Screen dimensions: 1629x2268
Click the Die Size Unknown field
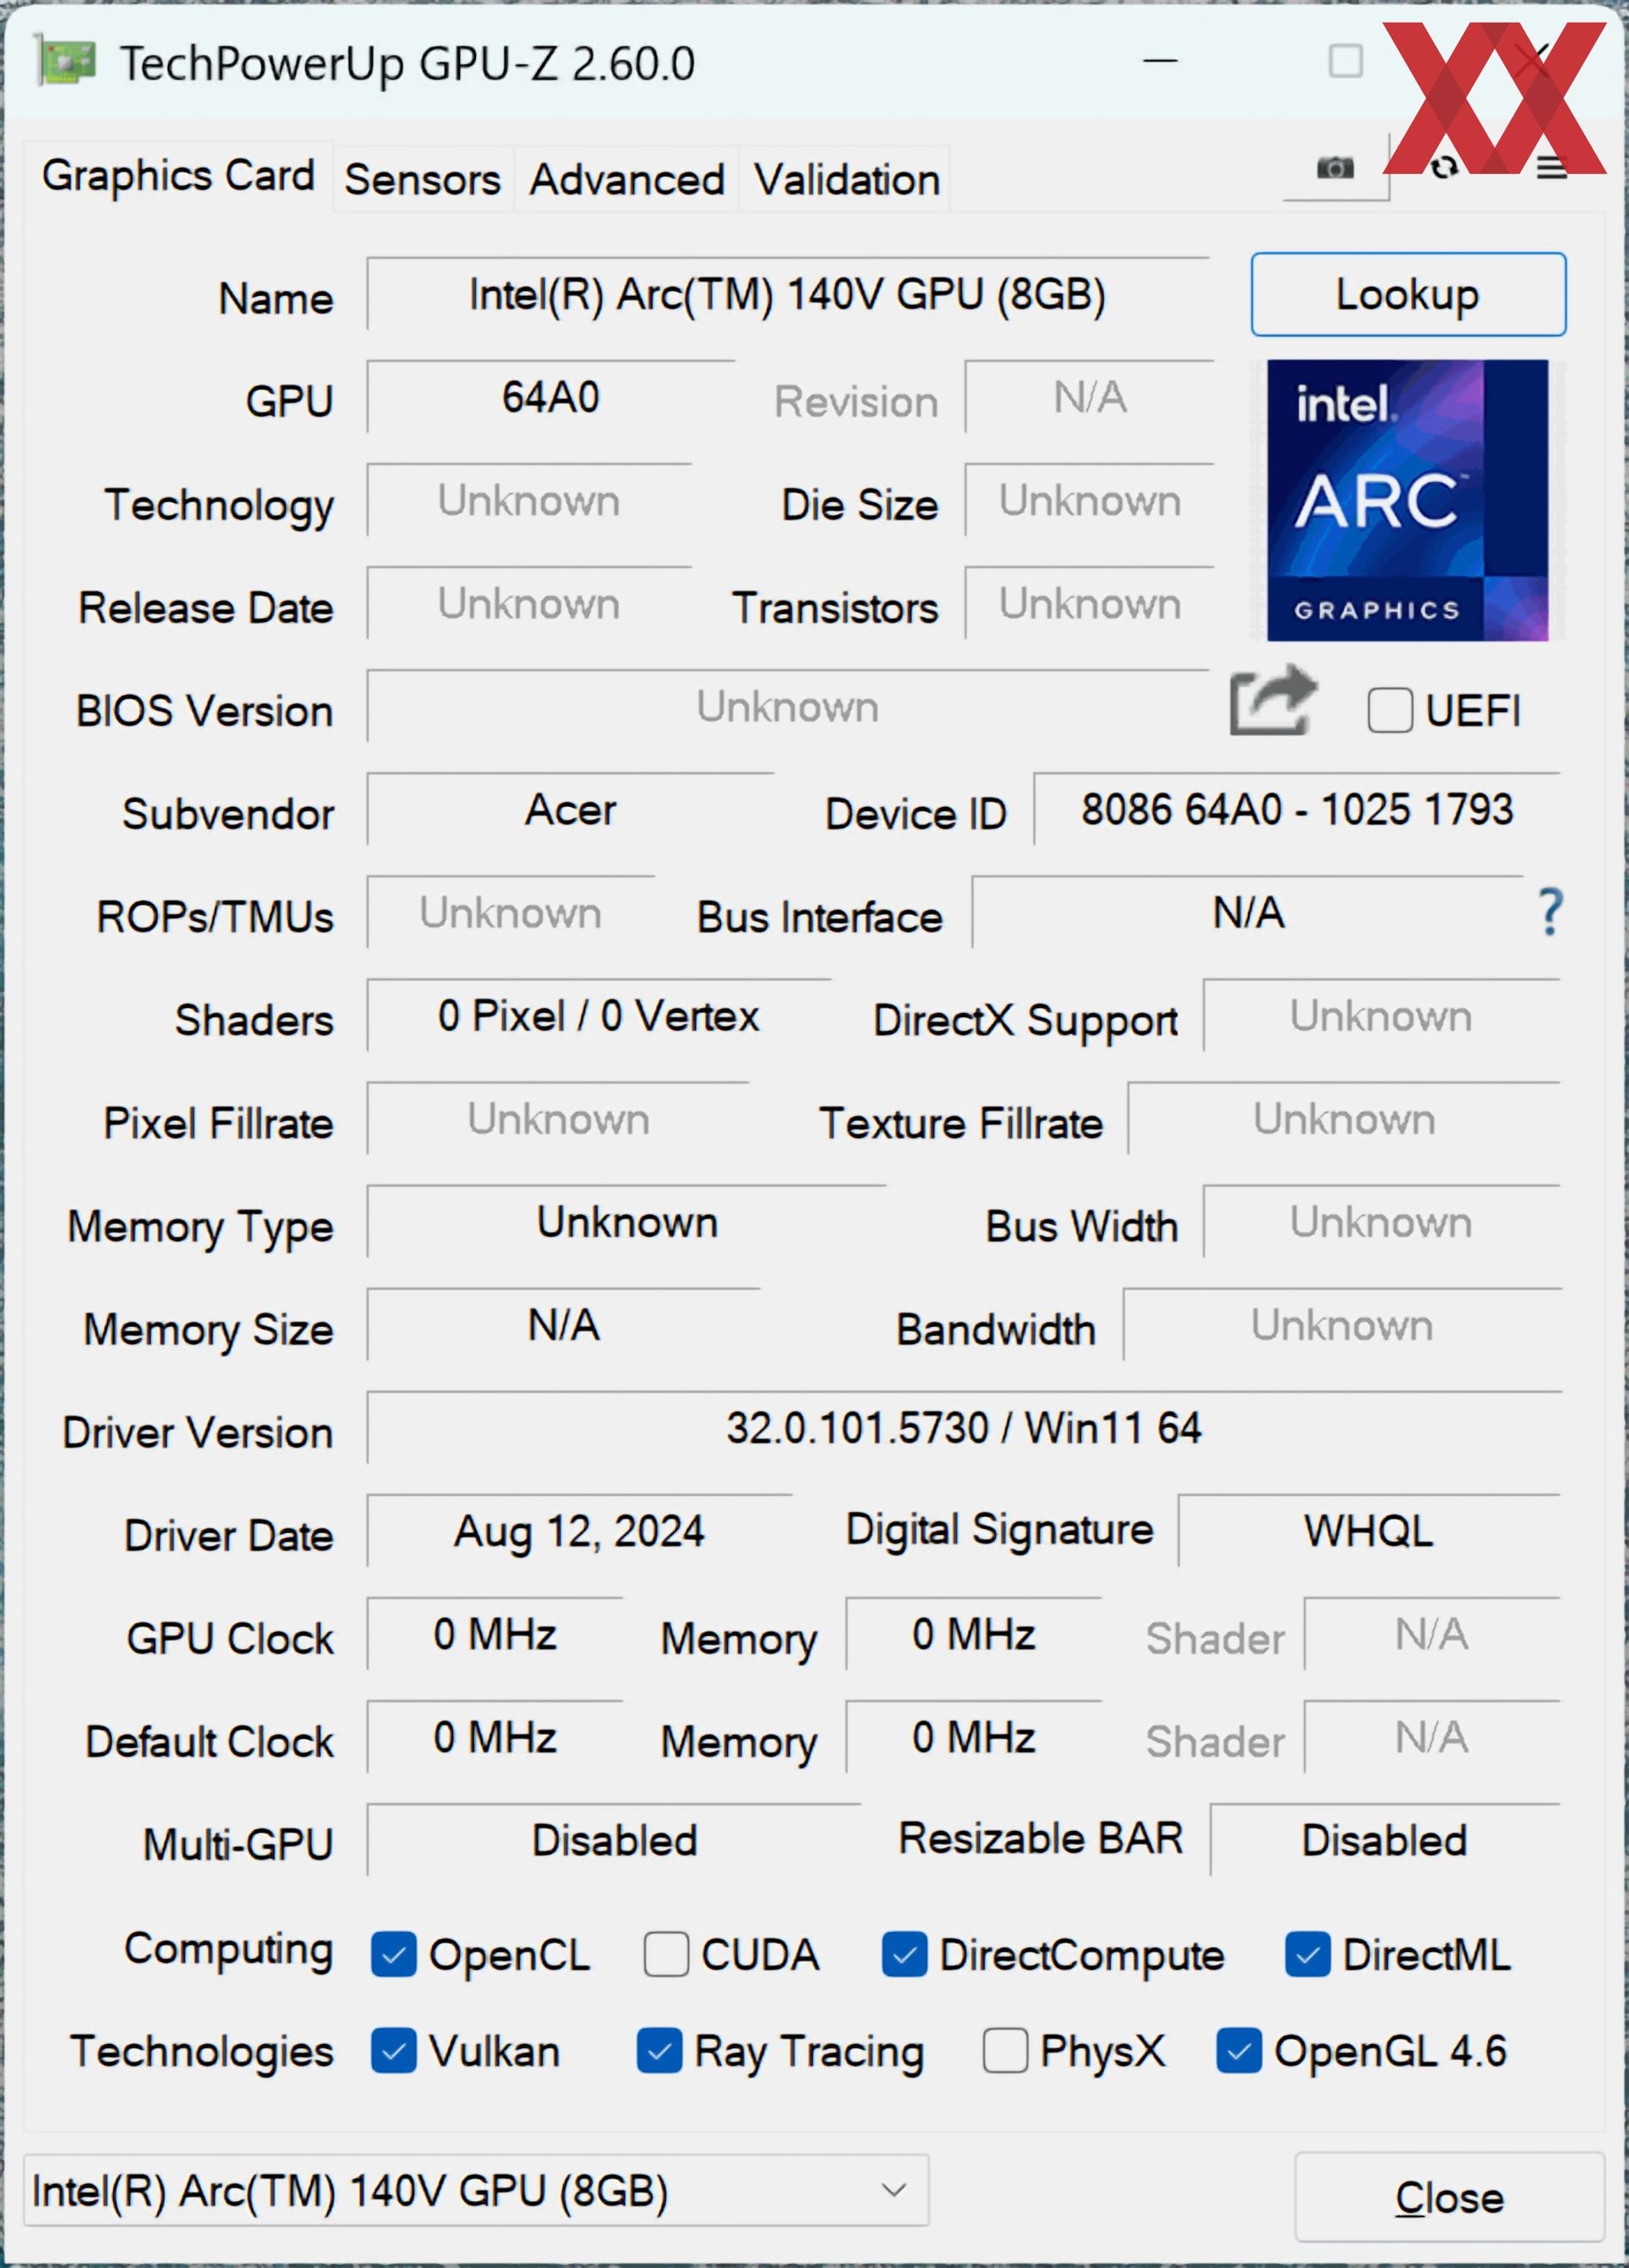point(1090,500)
